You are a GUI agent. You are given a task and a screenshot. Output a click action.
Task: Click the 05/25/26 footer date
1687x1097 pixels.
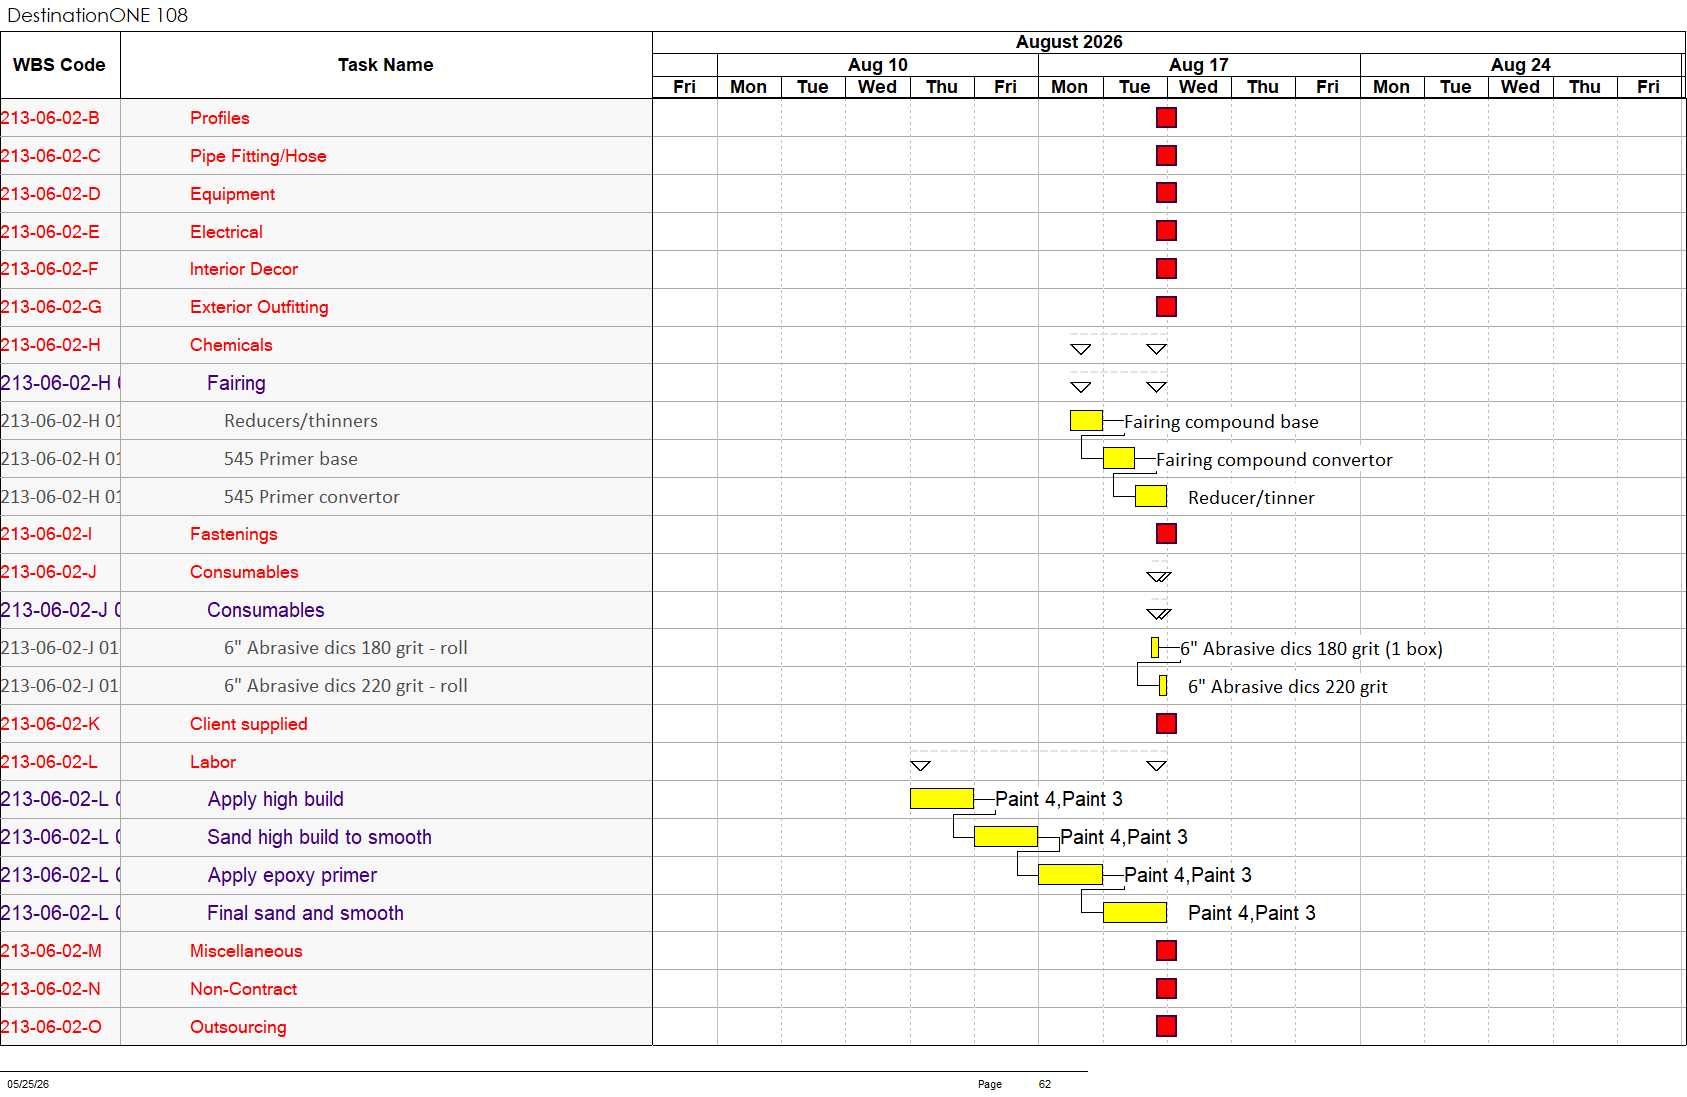tap(28, 1084)
